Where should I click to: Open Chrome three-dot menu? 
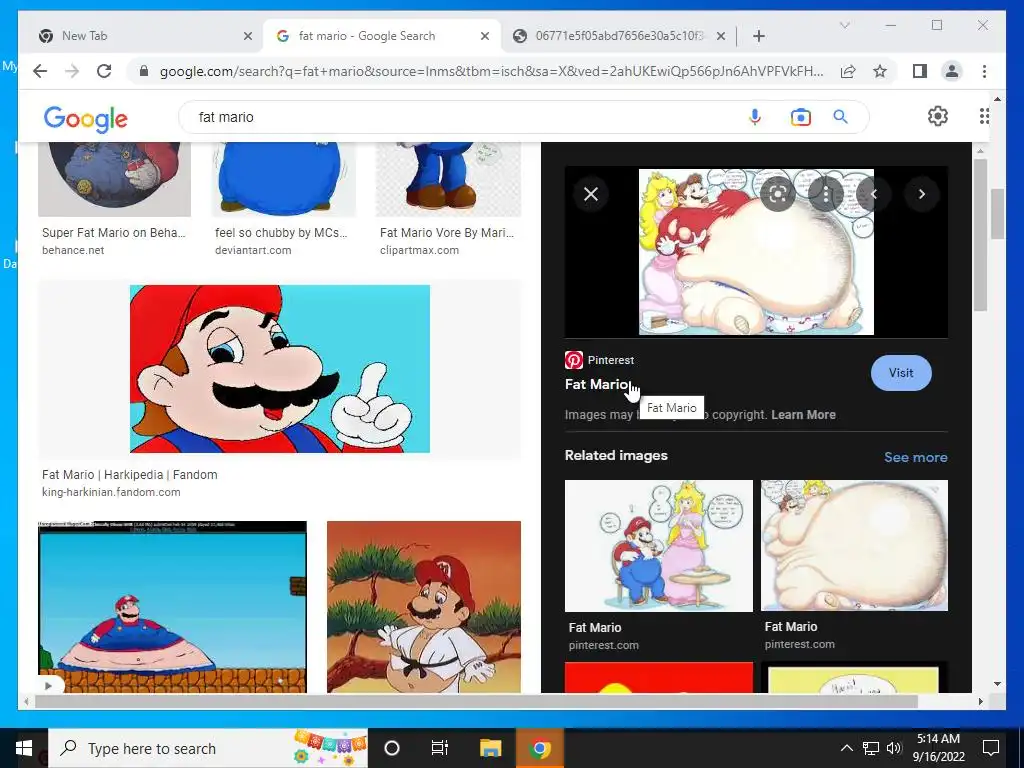(x=984, y=71)
